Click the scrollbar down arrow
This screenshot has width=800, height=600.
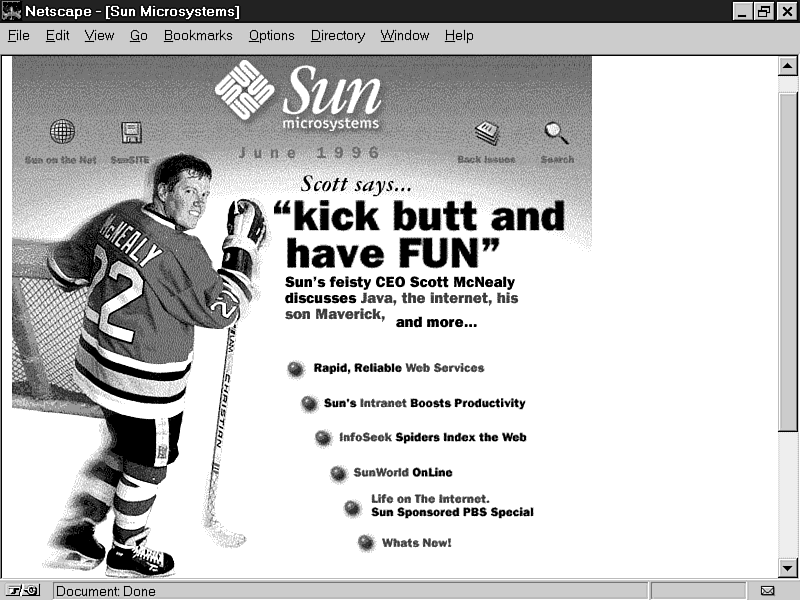(x=787, y=568)
